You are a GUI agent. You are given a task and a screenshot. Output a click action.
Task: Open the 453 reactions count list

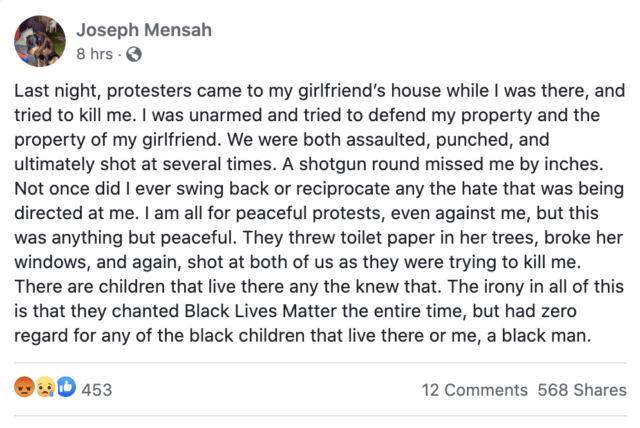97,390
